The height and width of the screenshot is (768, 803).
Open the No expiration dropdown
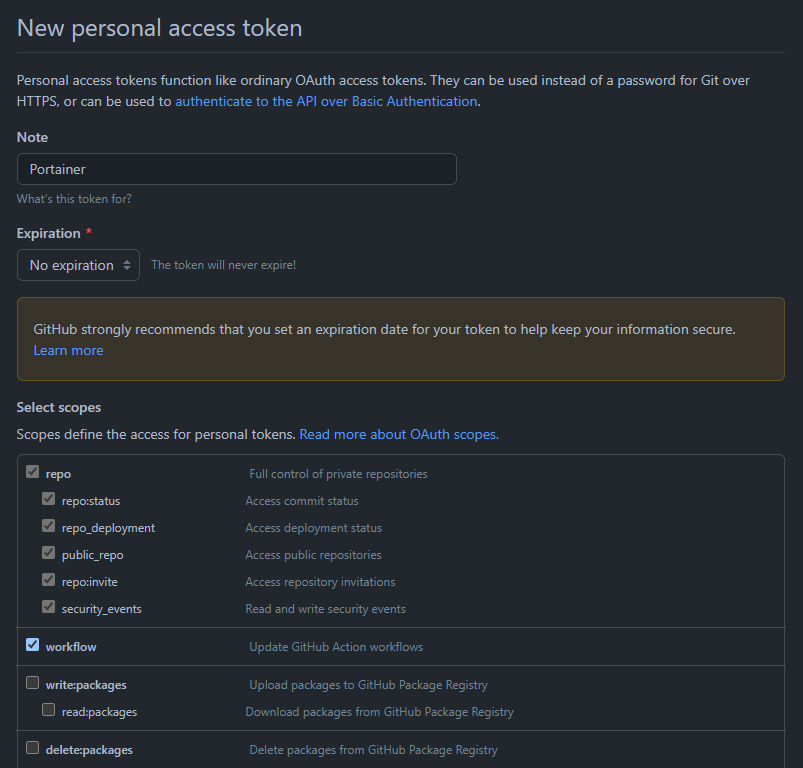(x=79, y=265)
